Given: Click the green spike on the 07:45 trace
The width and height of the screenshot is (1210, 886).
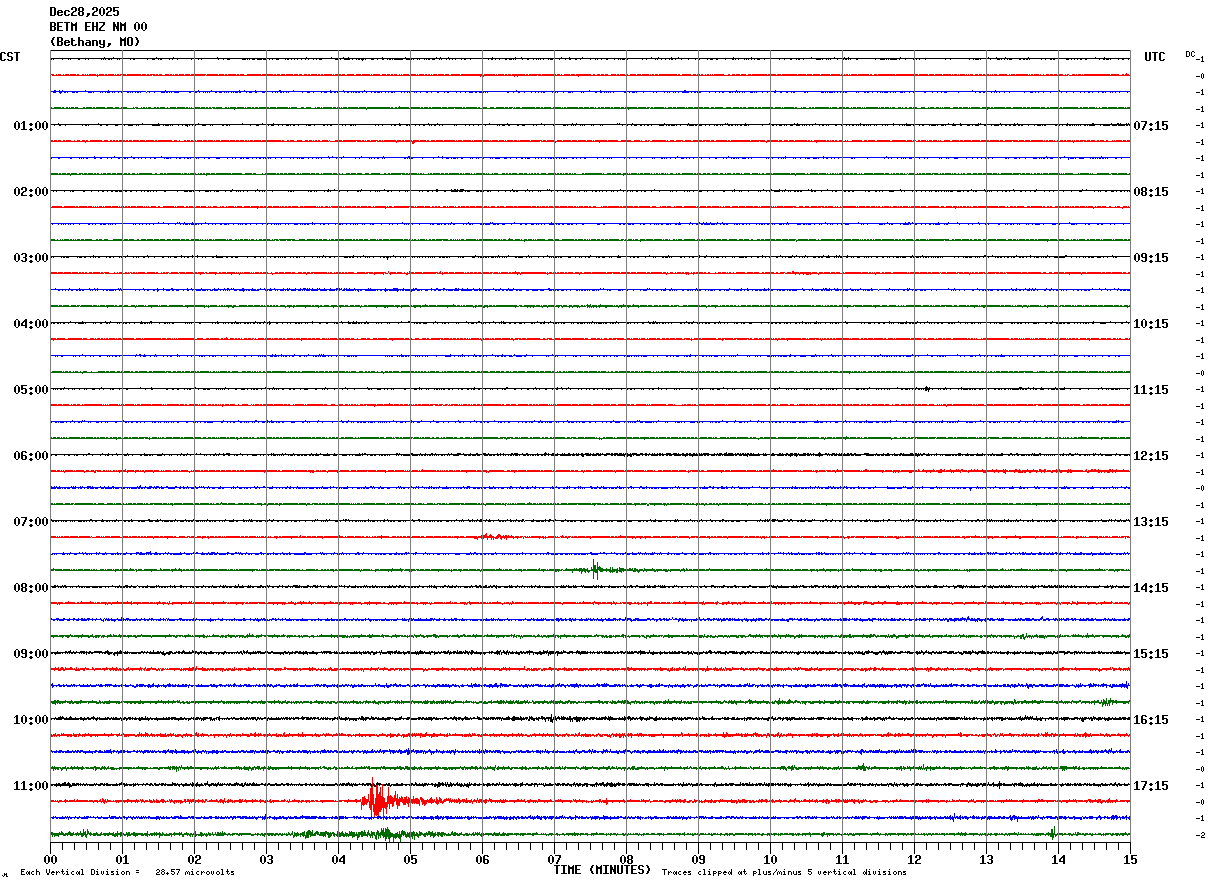Looking at the screenshot, I should pos(595,570).
